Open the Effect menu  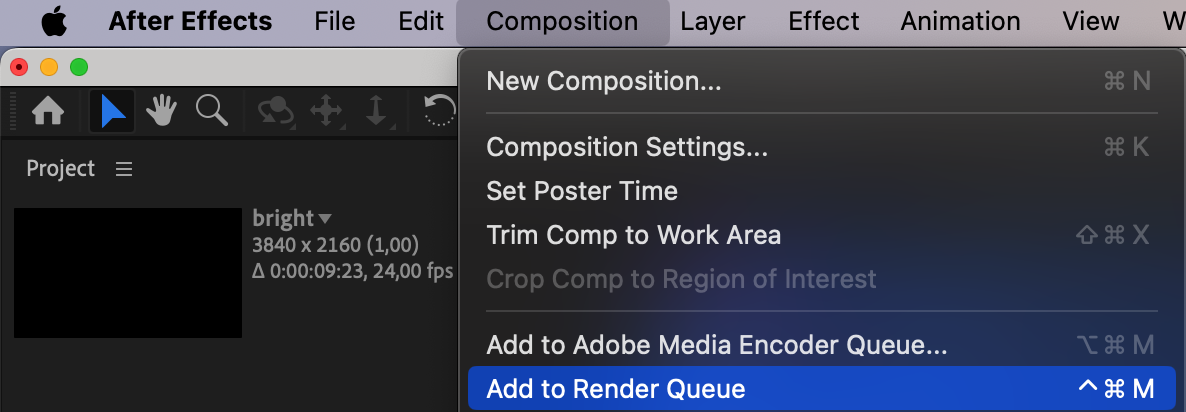[x=824, y=21]
